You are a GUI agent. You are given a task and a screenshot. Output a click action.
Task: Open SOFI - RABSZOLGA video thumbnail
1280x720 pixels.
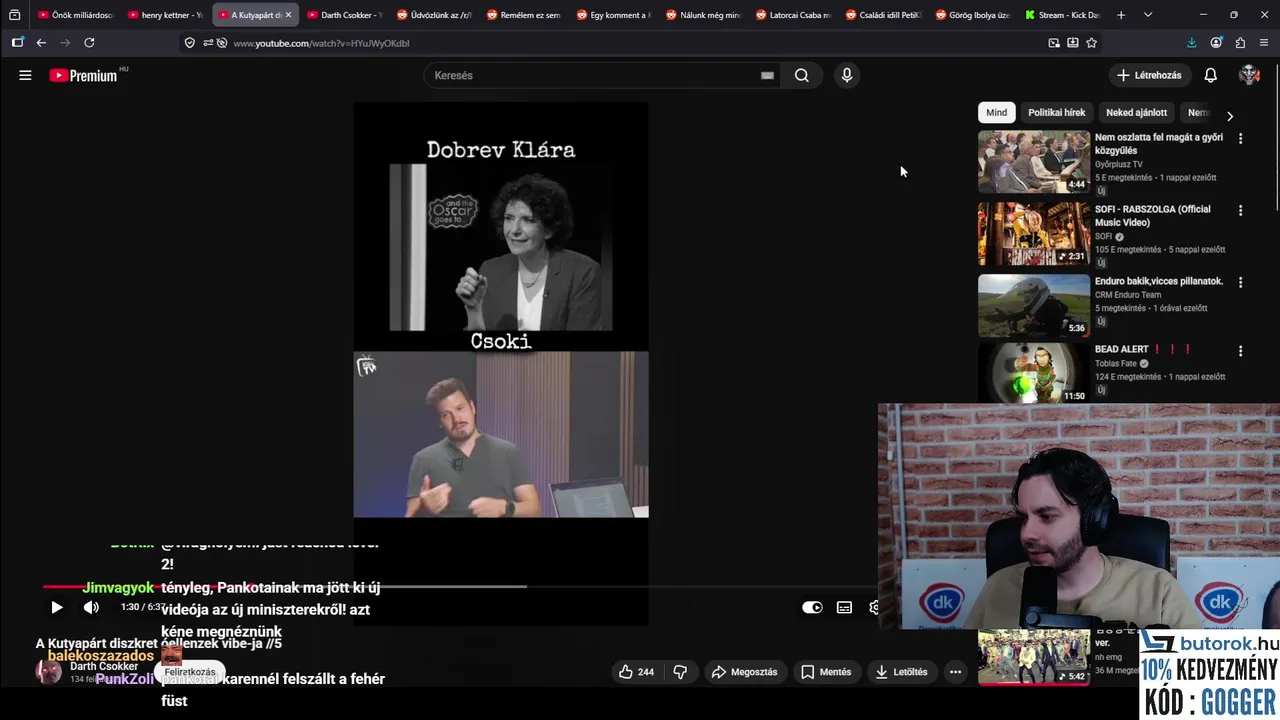[1034, 234]
